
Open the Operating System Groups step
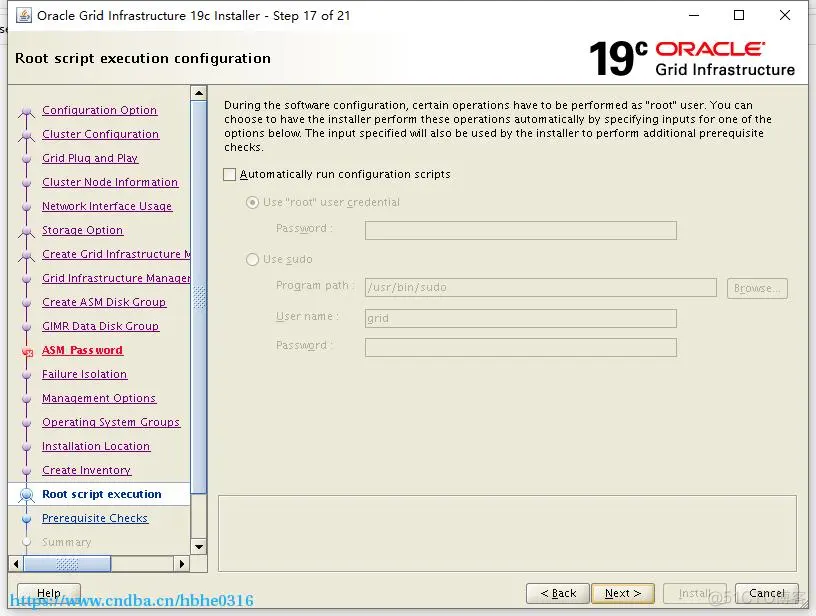[111, 422]
